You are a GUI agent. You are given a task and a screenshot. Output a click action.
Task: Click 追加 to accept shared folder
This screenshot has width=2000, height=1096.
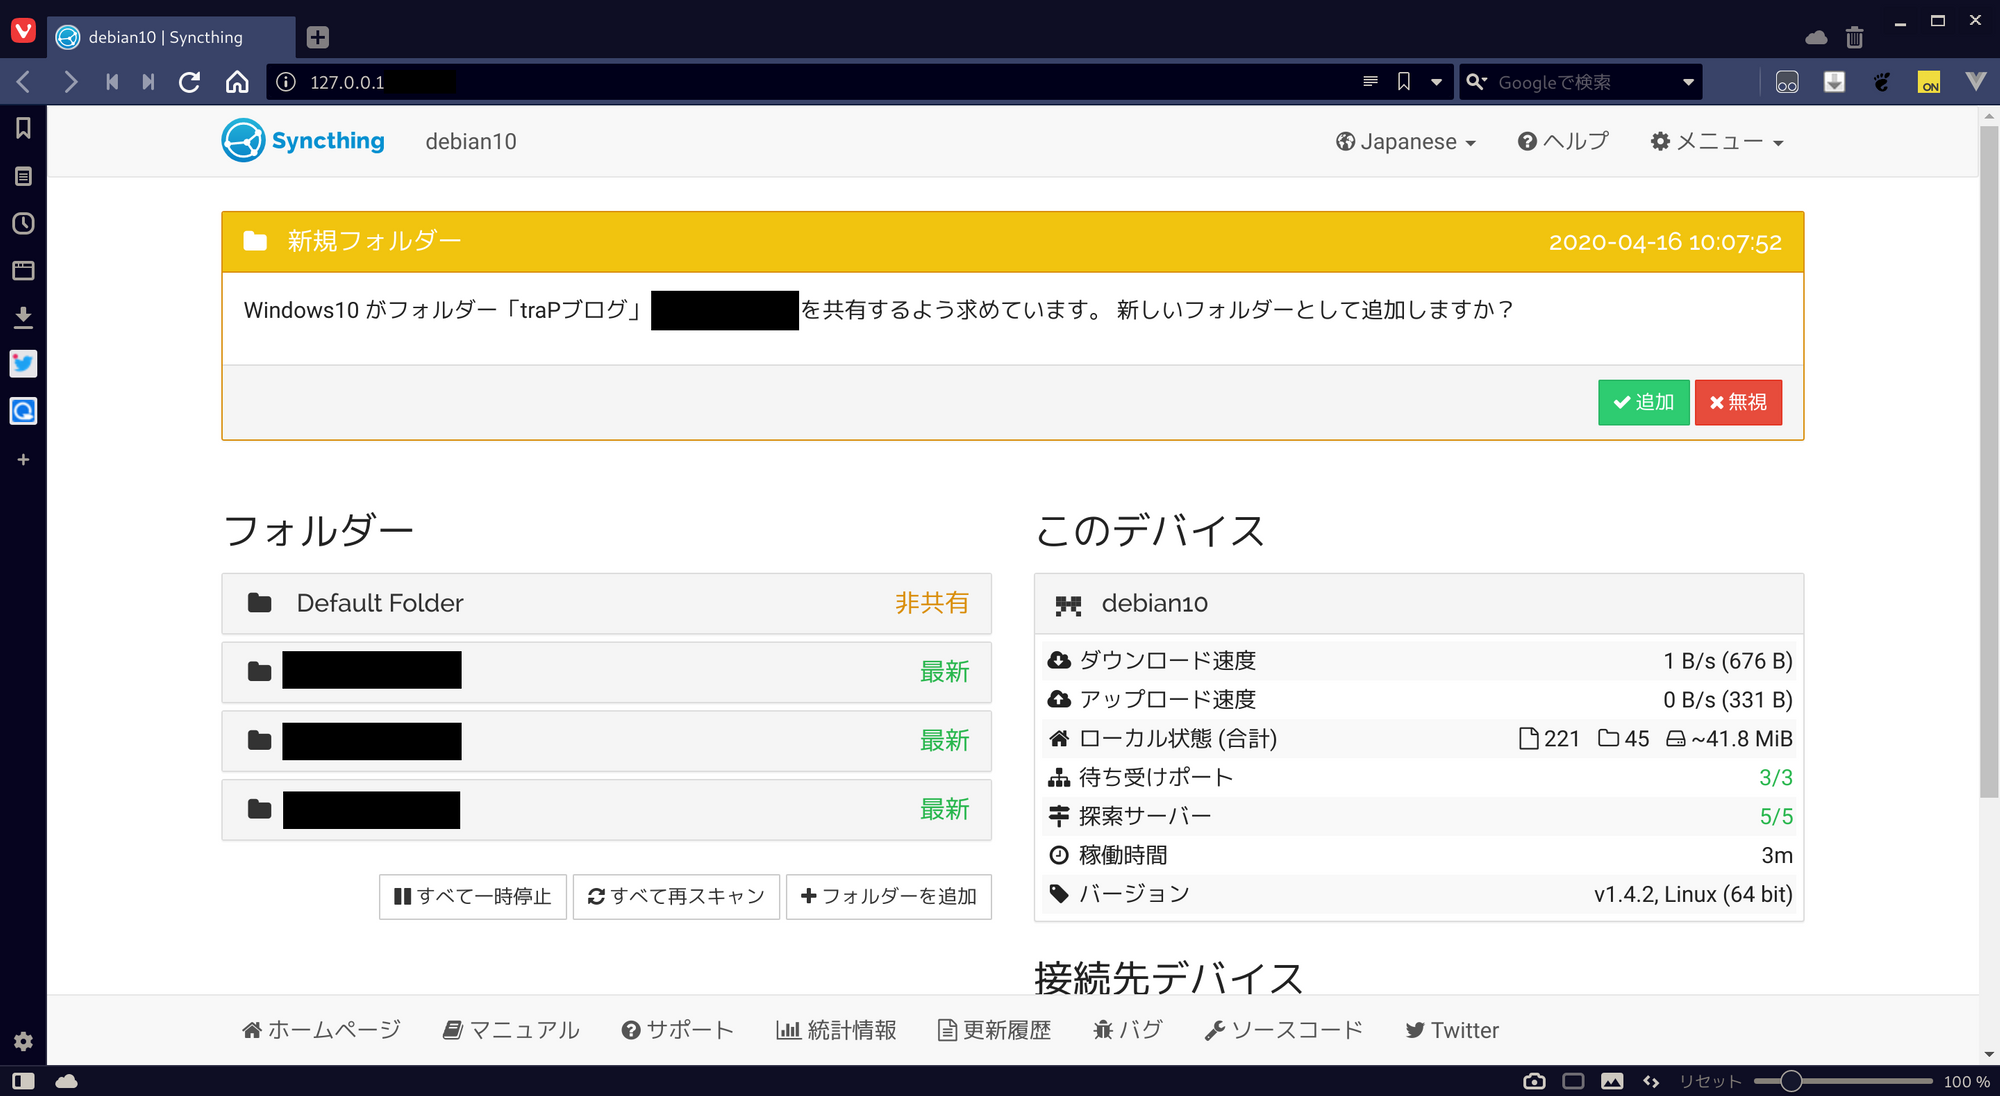coord(1643,402)
